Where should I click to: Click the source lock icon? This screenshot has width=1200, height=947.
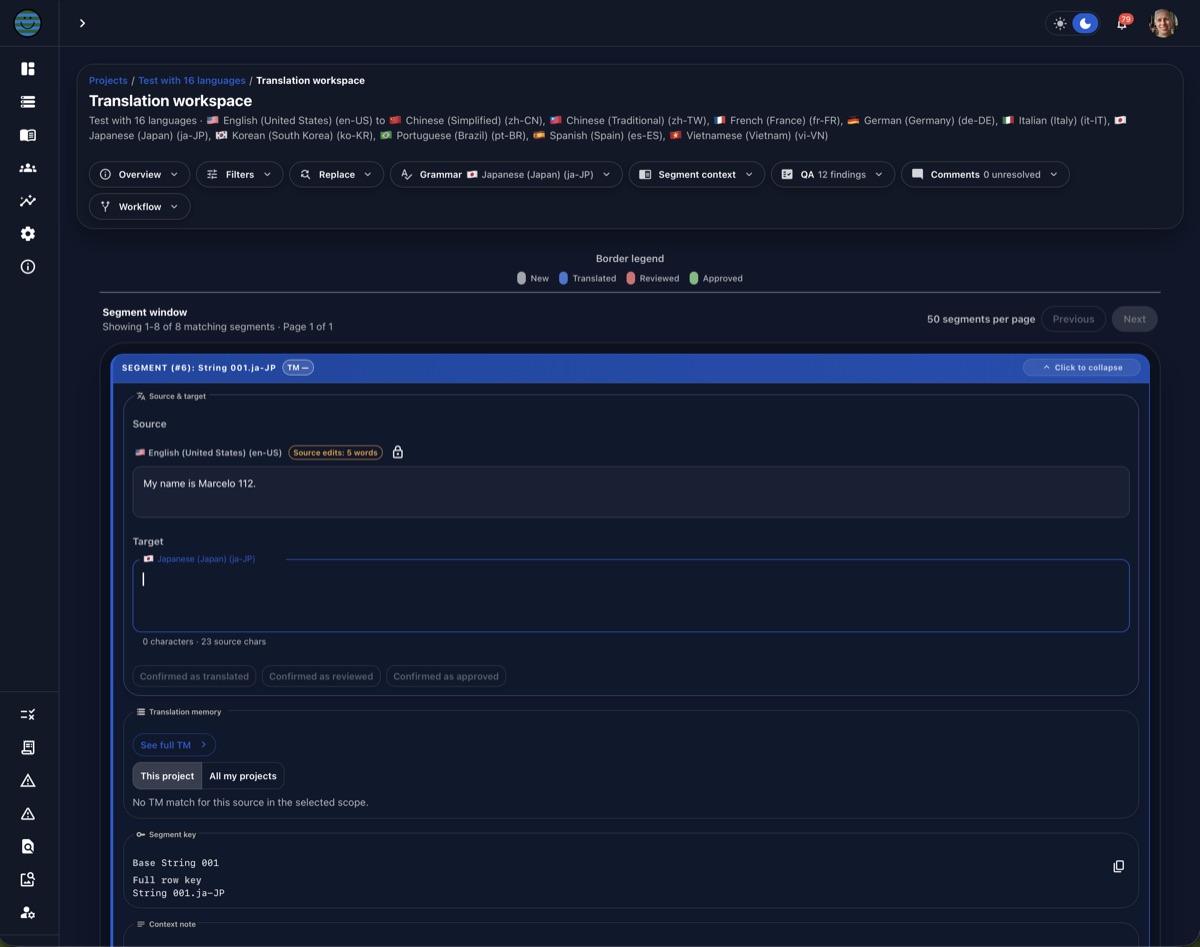point(398,452)
